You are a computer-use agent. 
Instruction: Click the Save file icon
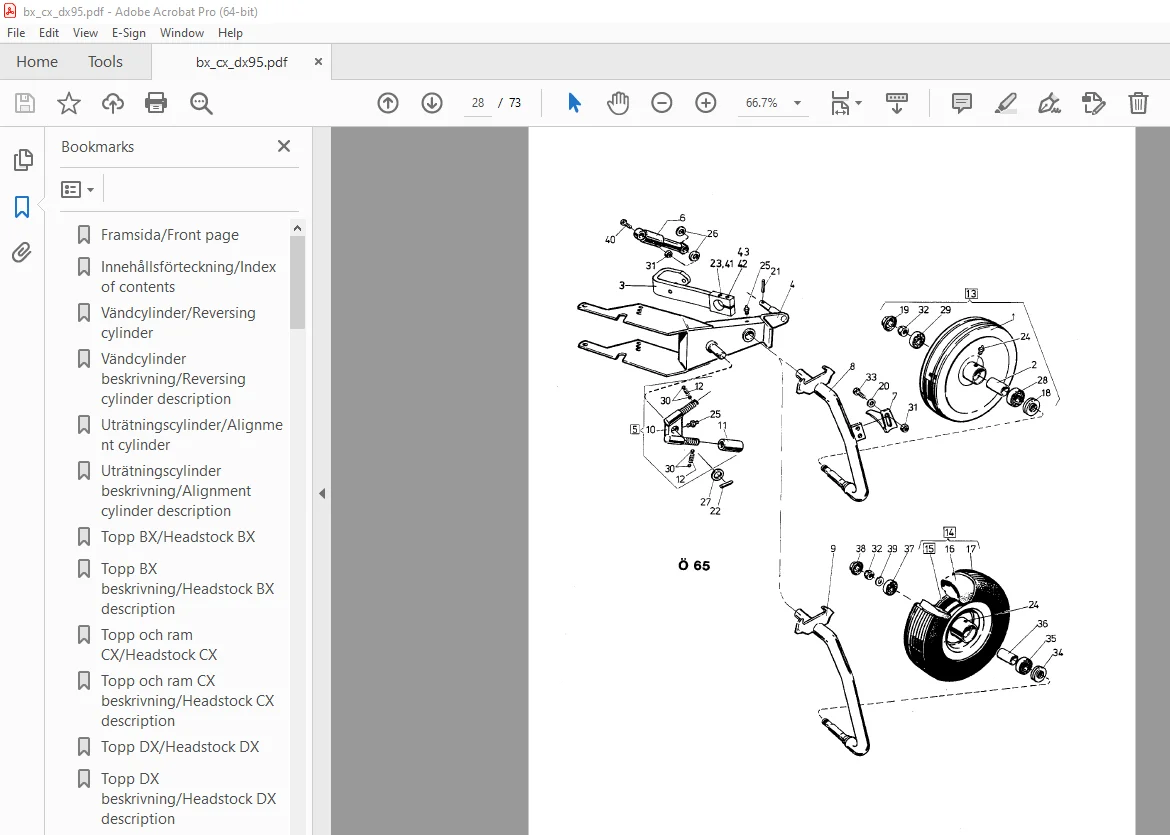pos(25,103)
